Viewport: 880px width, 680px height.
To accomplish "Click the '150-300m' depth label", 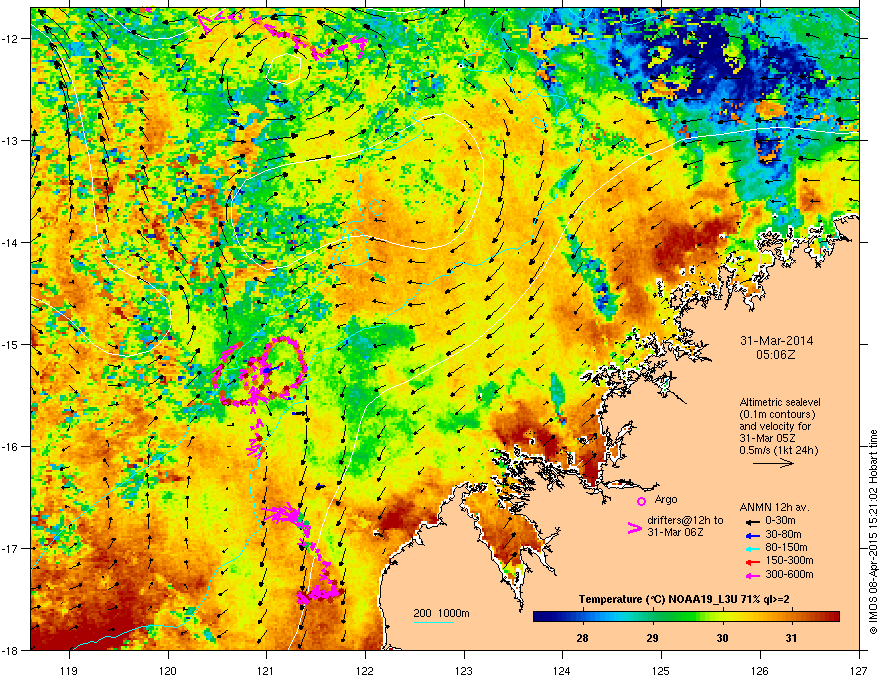I will pos(789,560).
